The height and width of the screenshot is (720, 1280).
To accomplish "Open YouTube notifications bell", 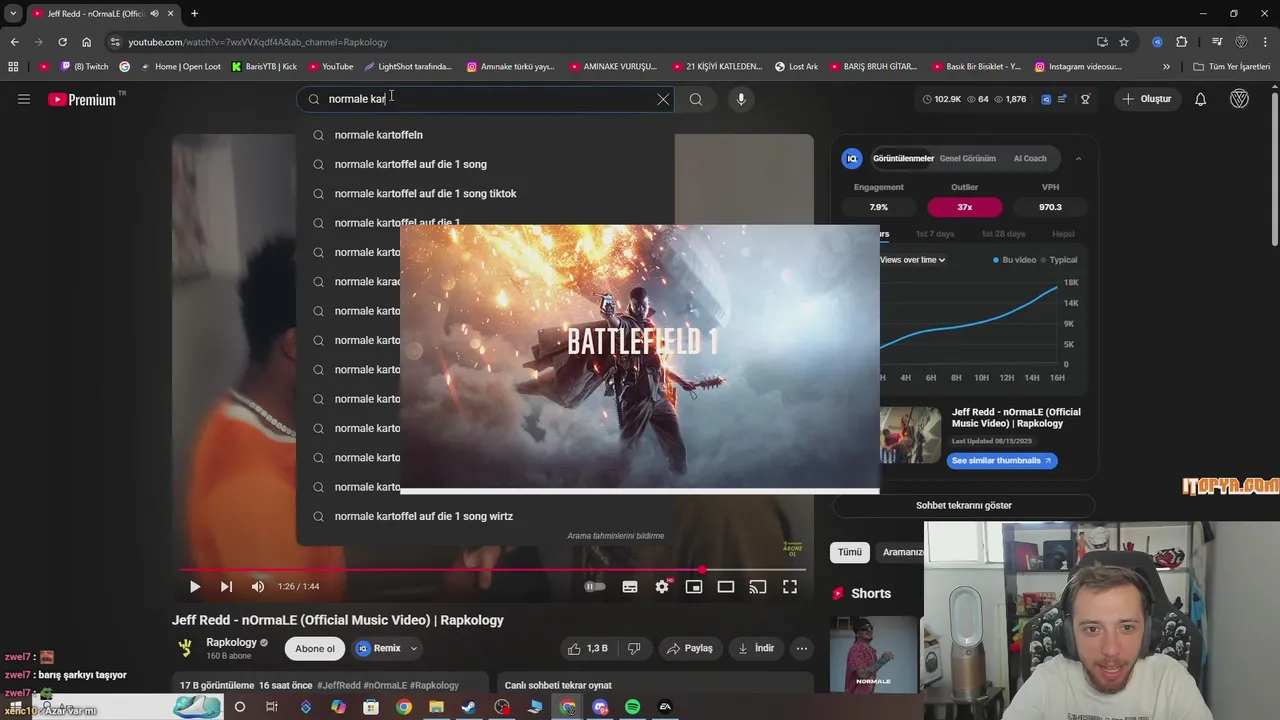I will pos(1201,99).
